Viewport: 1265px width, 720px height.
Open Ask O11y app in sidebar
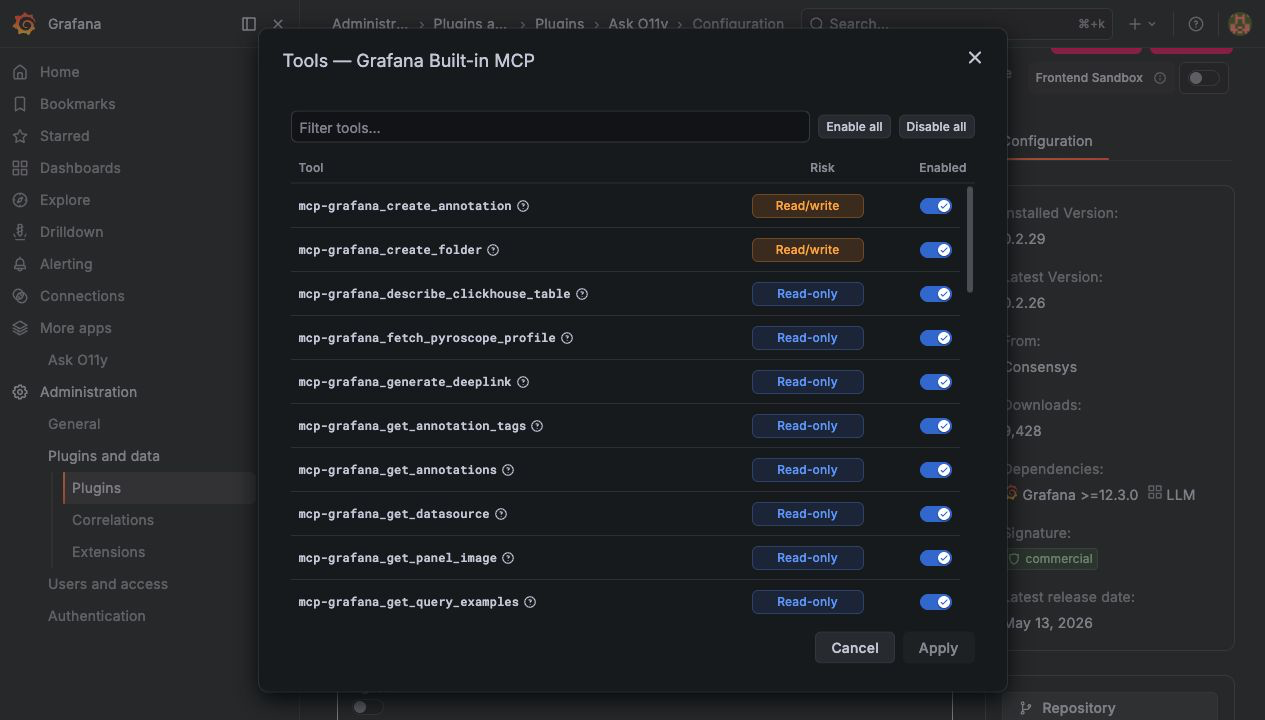78,360
